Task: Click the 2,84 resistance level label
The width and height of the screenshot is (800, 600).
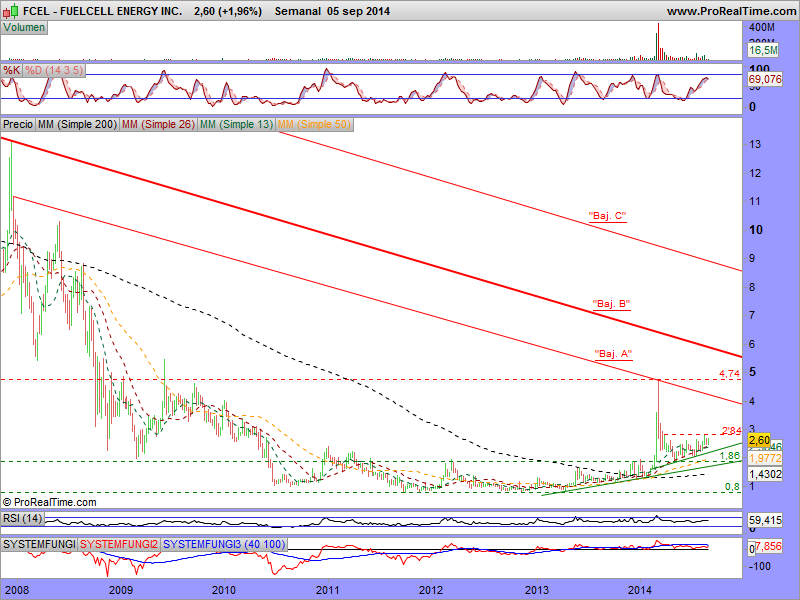Action: (x=732, y=431)
